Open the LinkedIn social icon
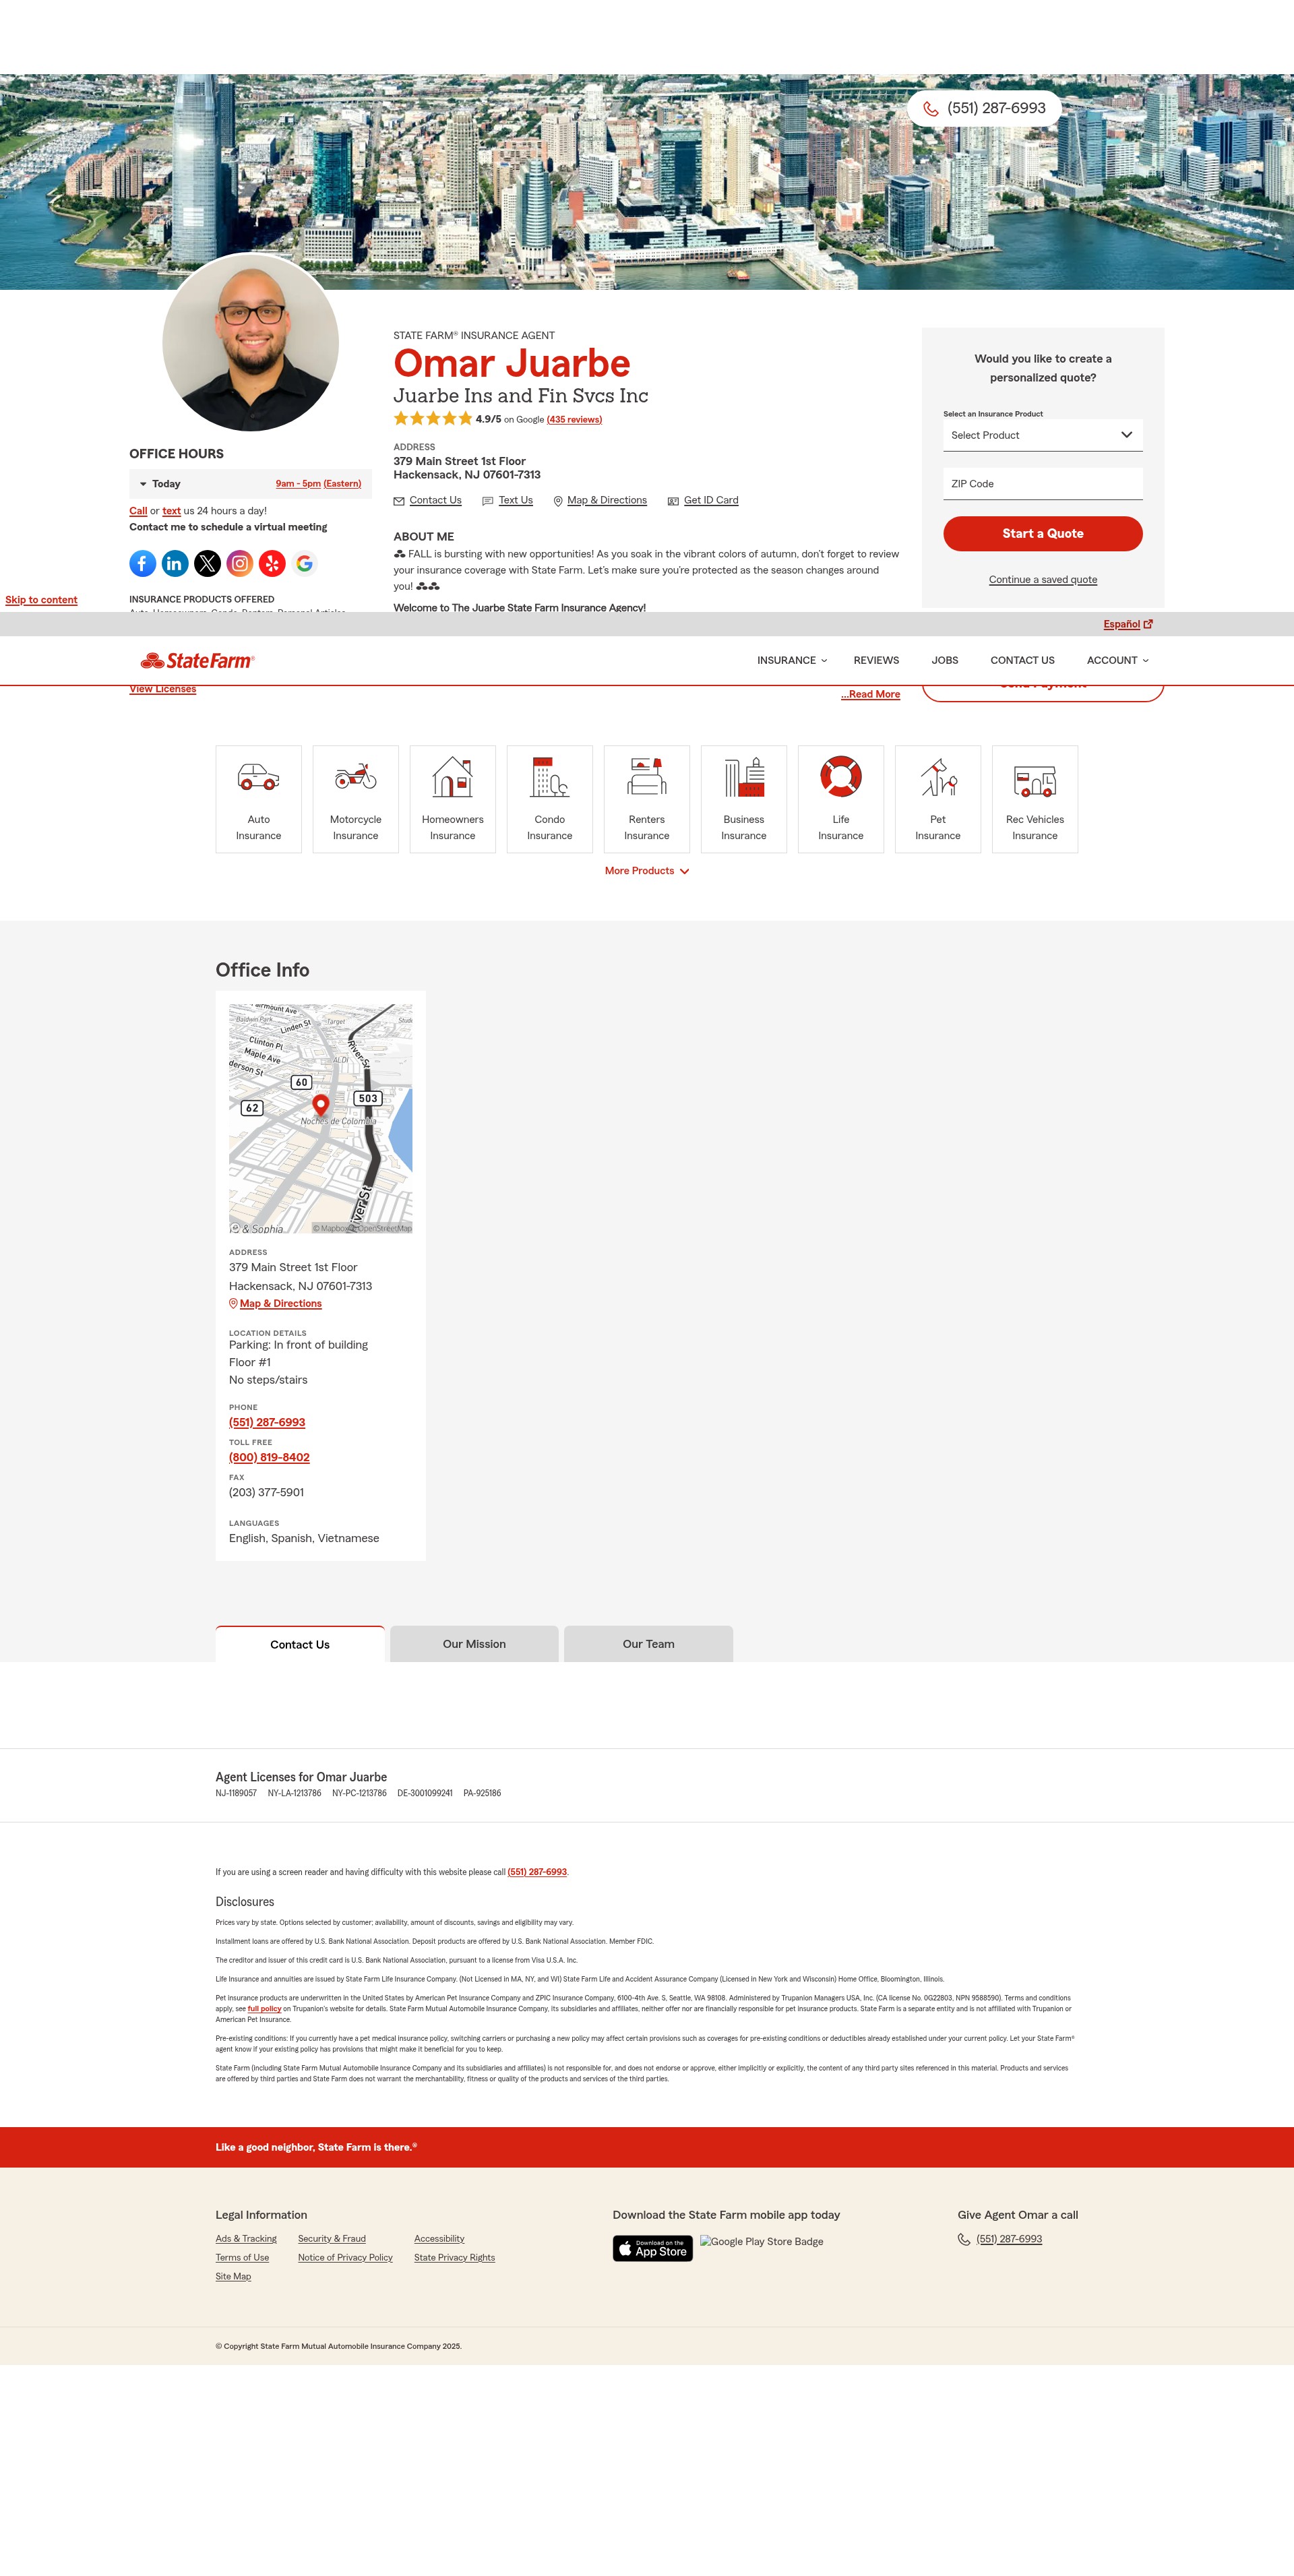 point(175,564)
